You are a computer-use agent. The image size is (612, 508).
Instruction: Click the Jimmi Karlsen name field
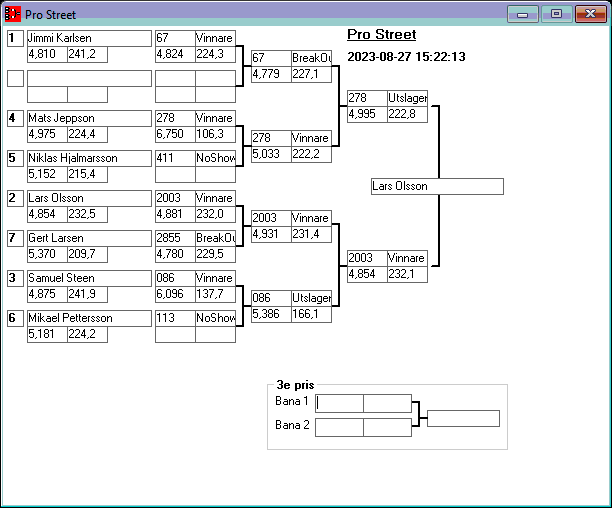point(88,38)
